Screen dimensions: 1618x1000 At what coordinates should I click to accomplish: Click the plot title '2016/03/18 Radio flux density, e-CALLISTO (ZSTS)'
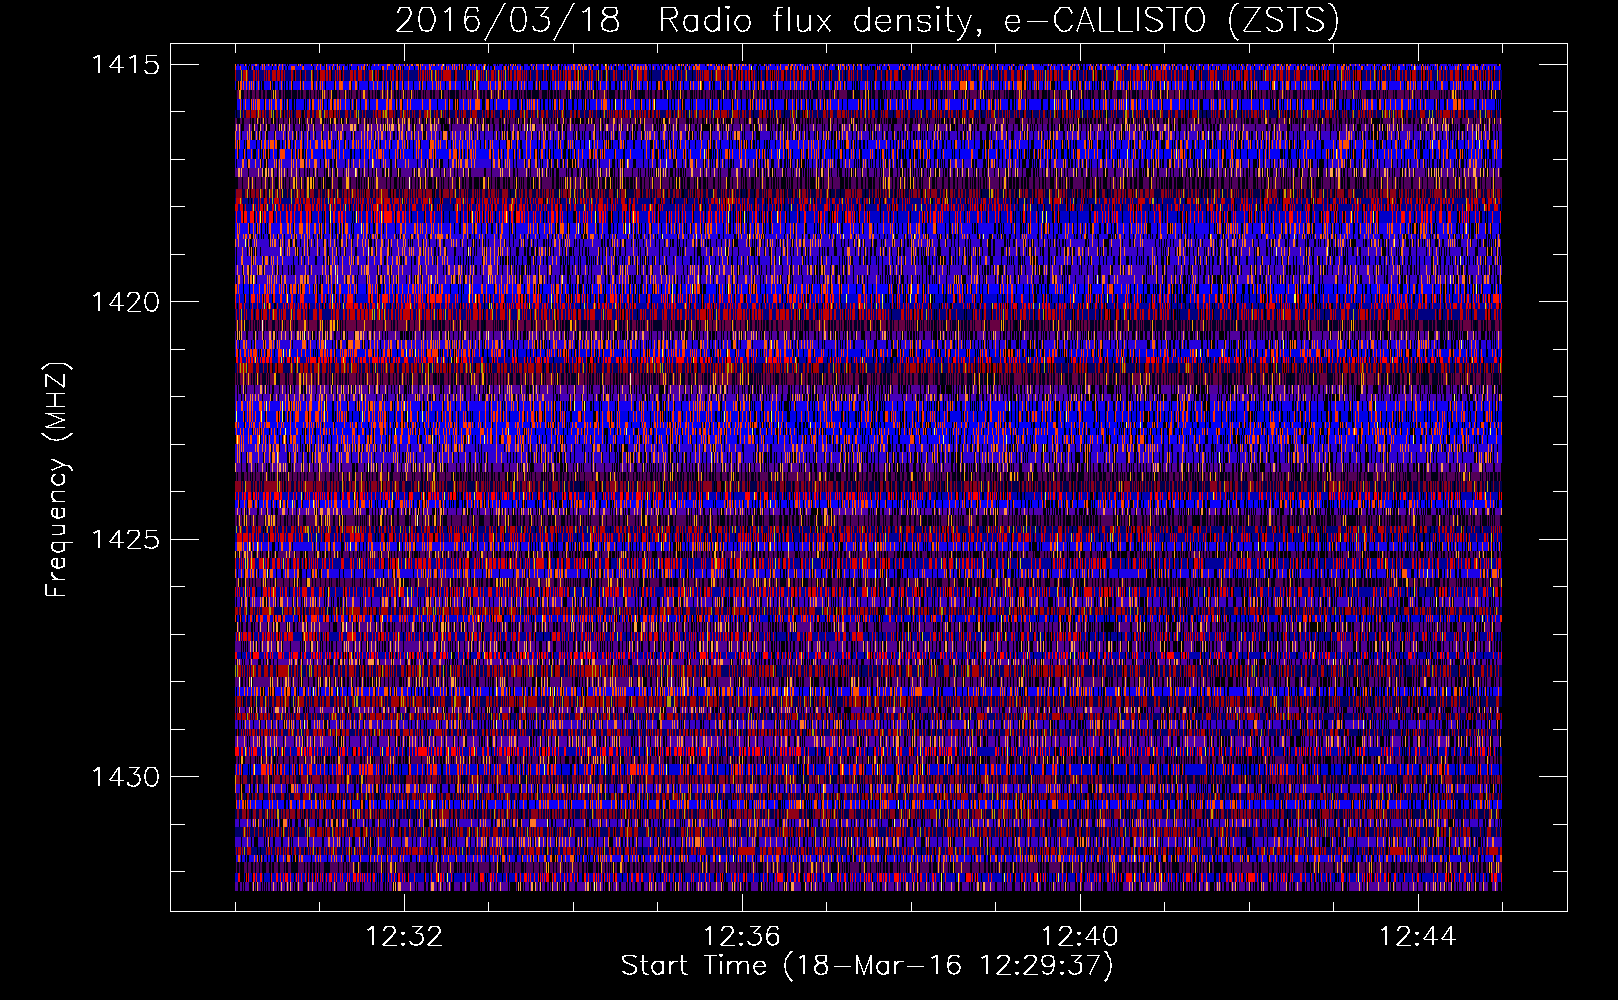[867, 20]
